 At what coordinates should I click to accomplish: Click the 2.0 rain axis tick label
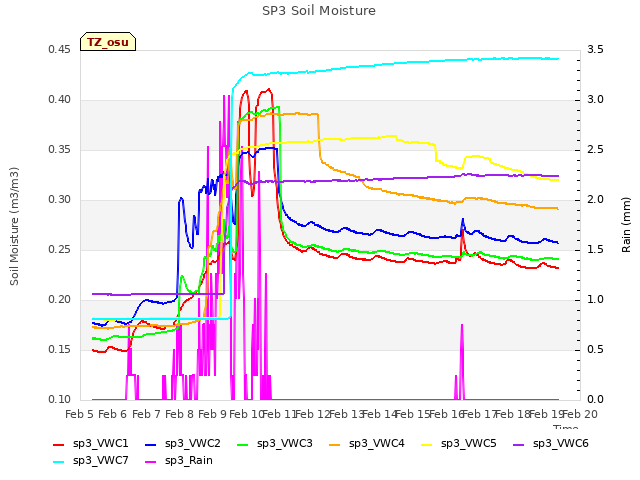pos(596,199)
